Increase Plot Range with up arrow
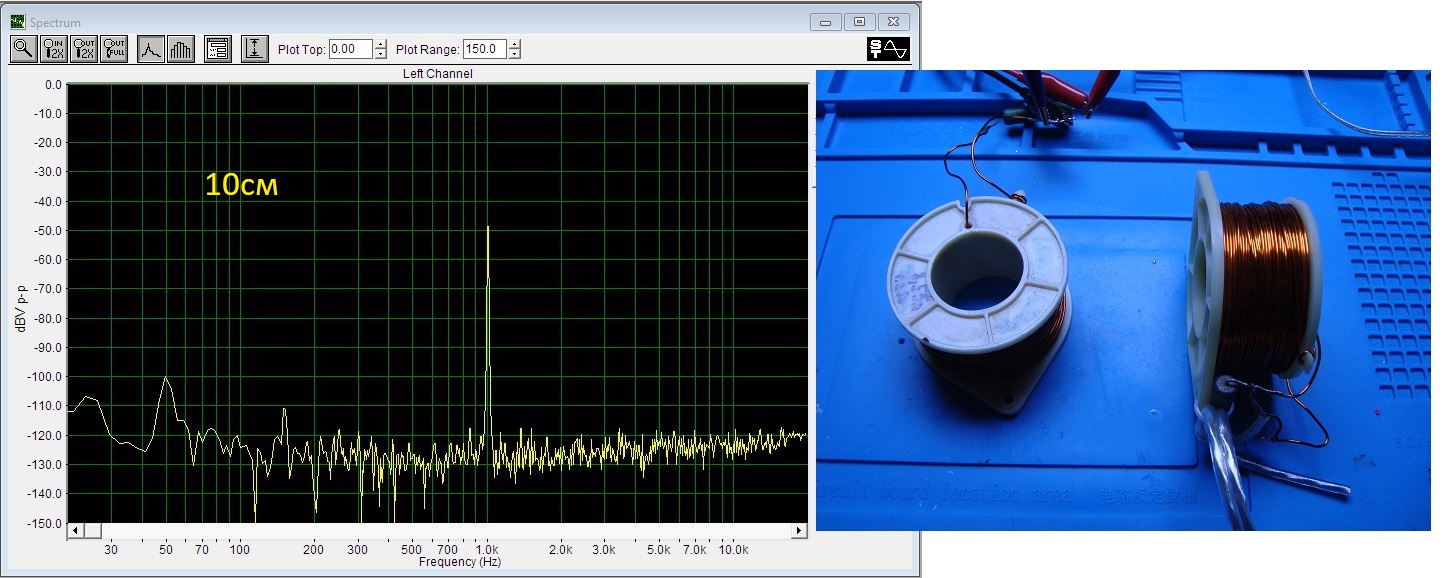 [x=514, y=44]
